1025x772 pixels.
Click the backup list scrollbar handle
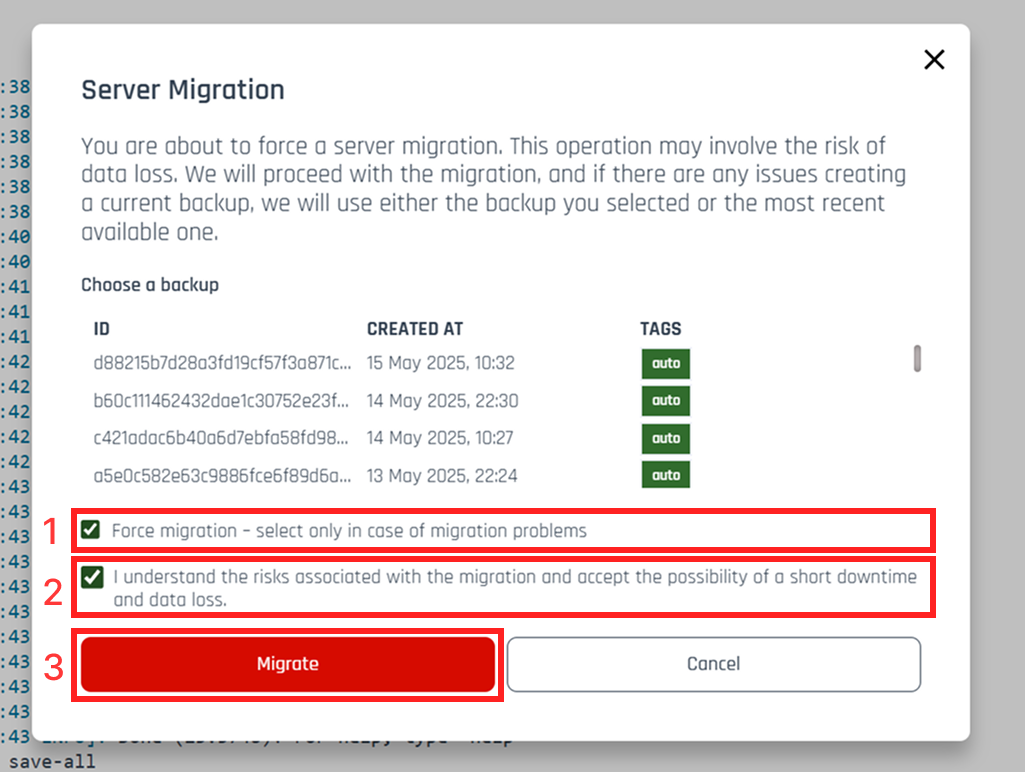point(917,359)
